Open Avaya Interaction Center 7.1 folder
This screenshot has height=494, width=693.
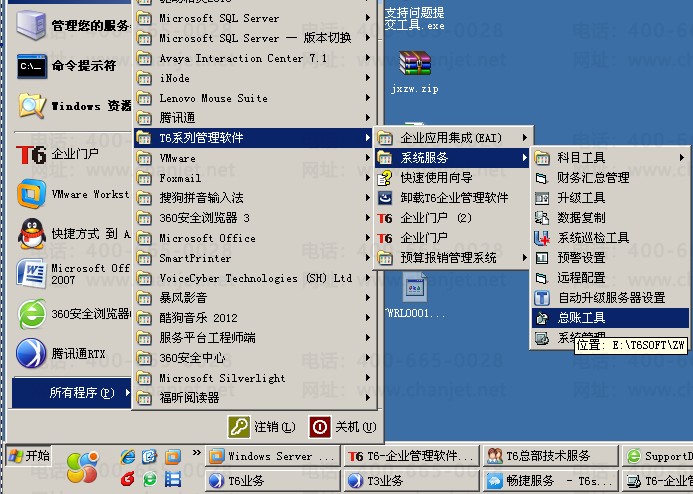(x=254, y=58)
